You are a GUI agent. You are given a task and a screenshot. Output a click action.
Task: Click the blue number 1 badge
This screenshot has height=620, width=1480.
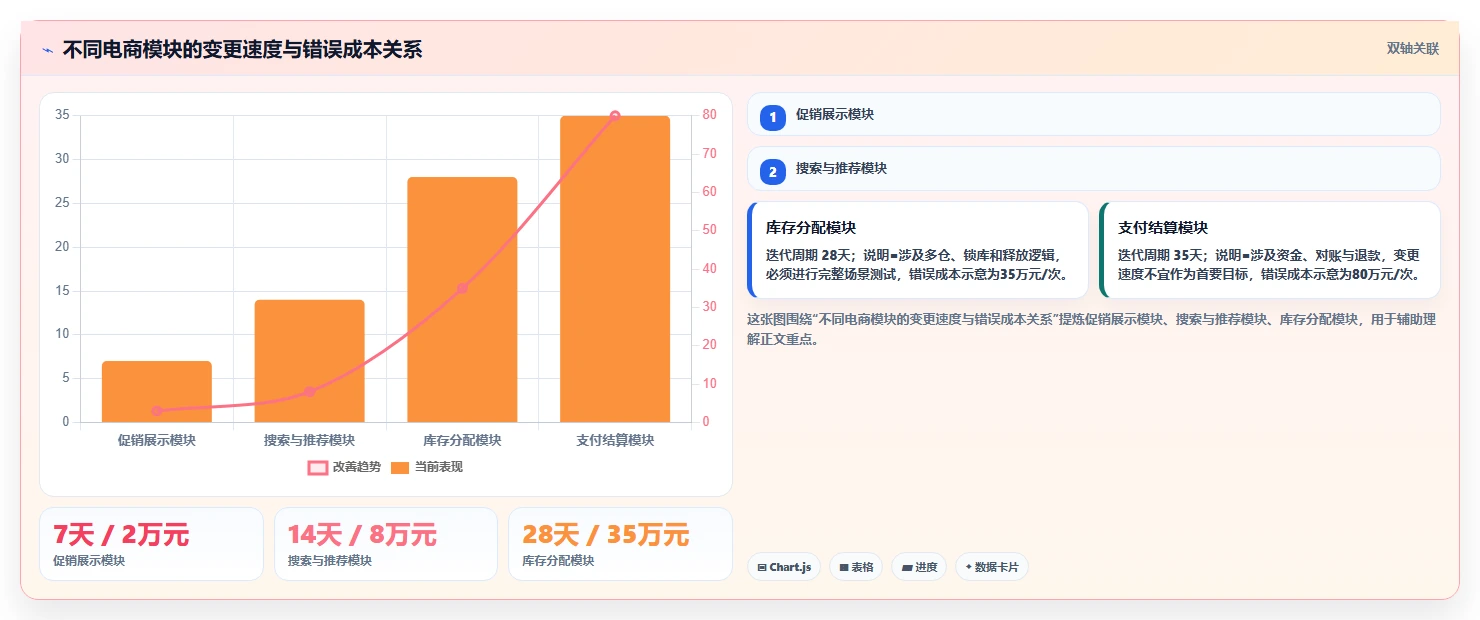pos(773,117)
